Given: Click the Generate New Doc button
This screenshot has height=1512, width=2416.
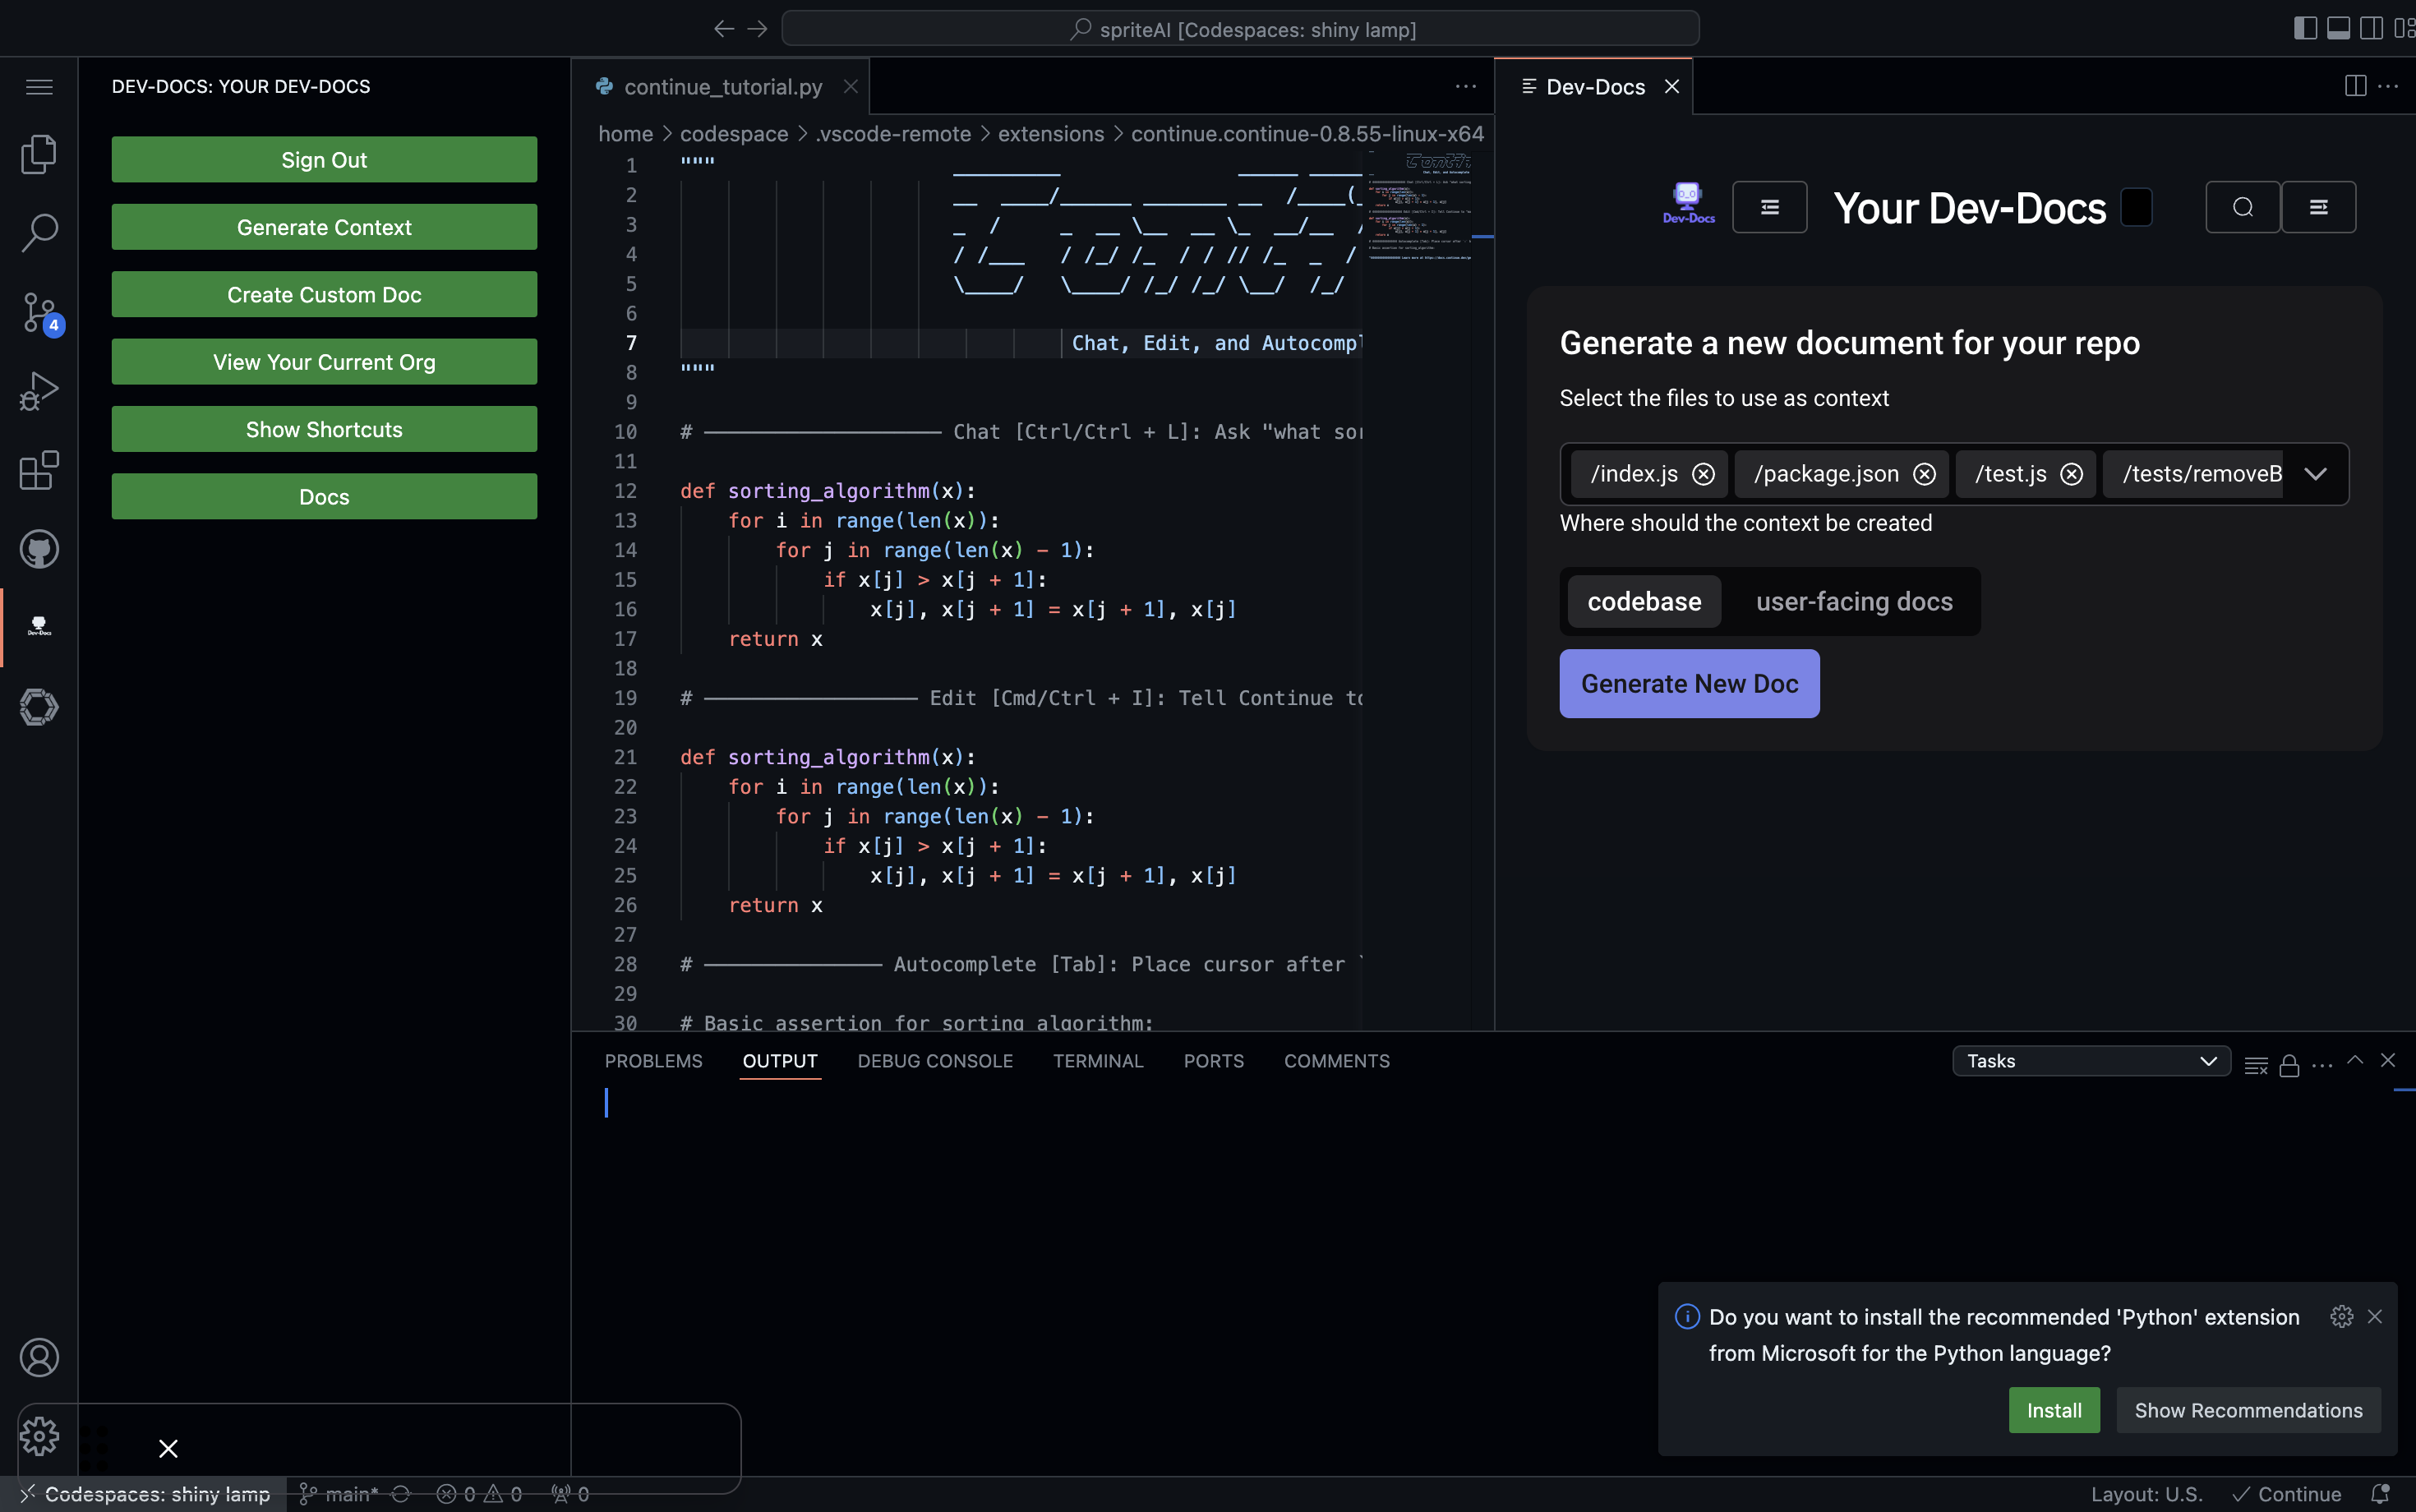Looking at the screenshot, I should pyautogui.click(x=1689, y=684).
